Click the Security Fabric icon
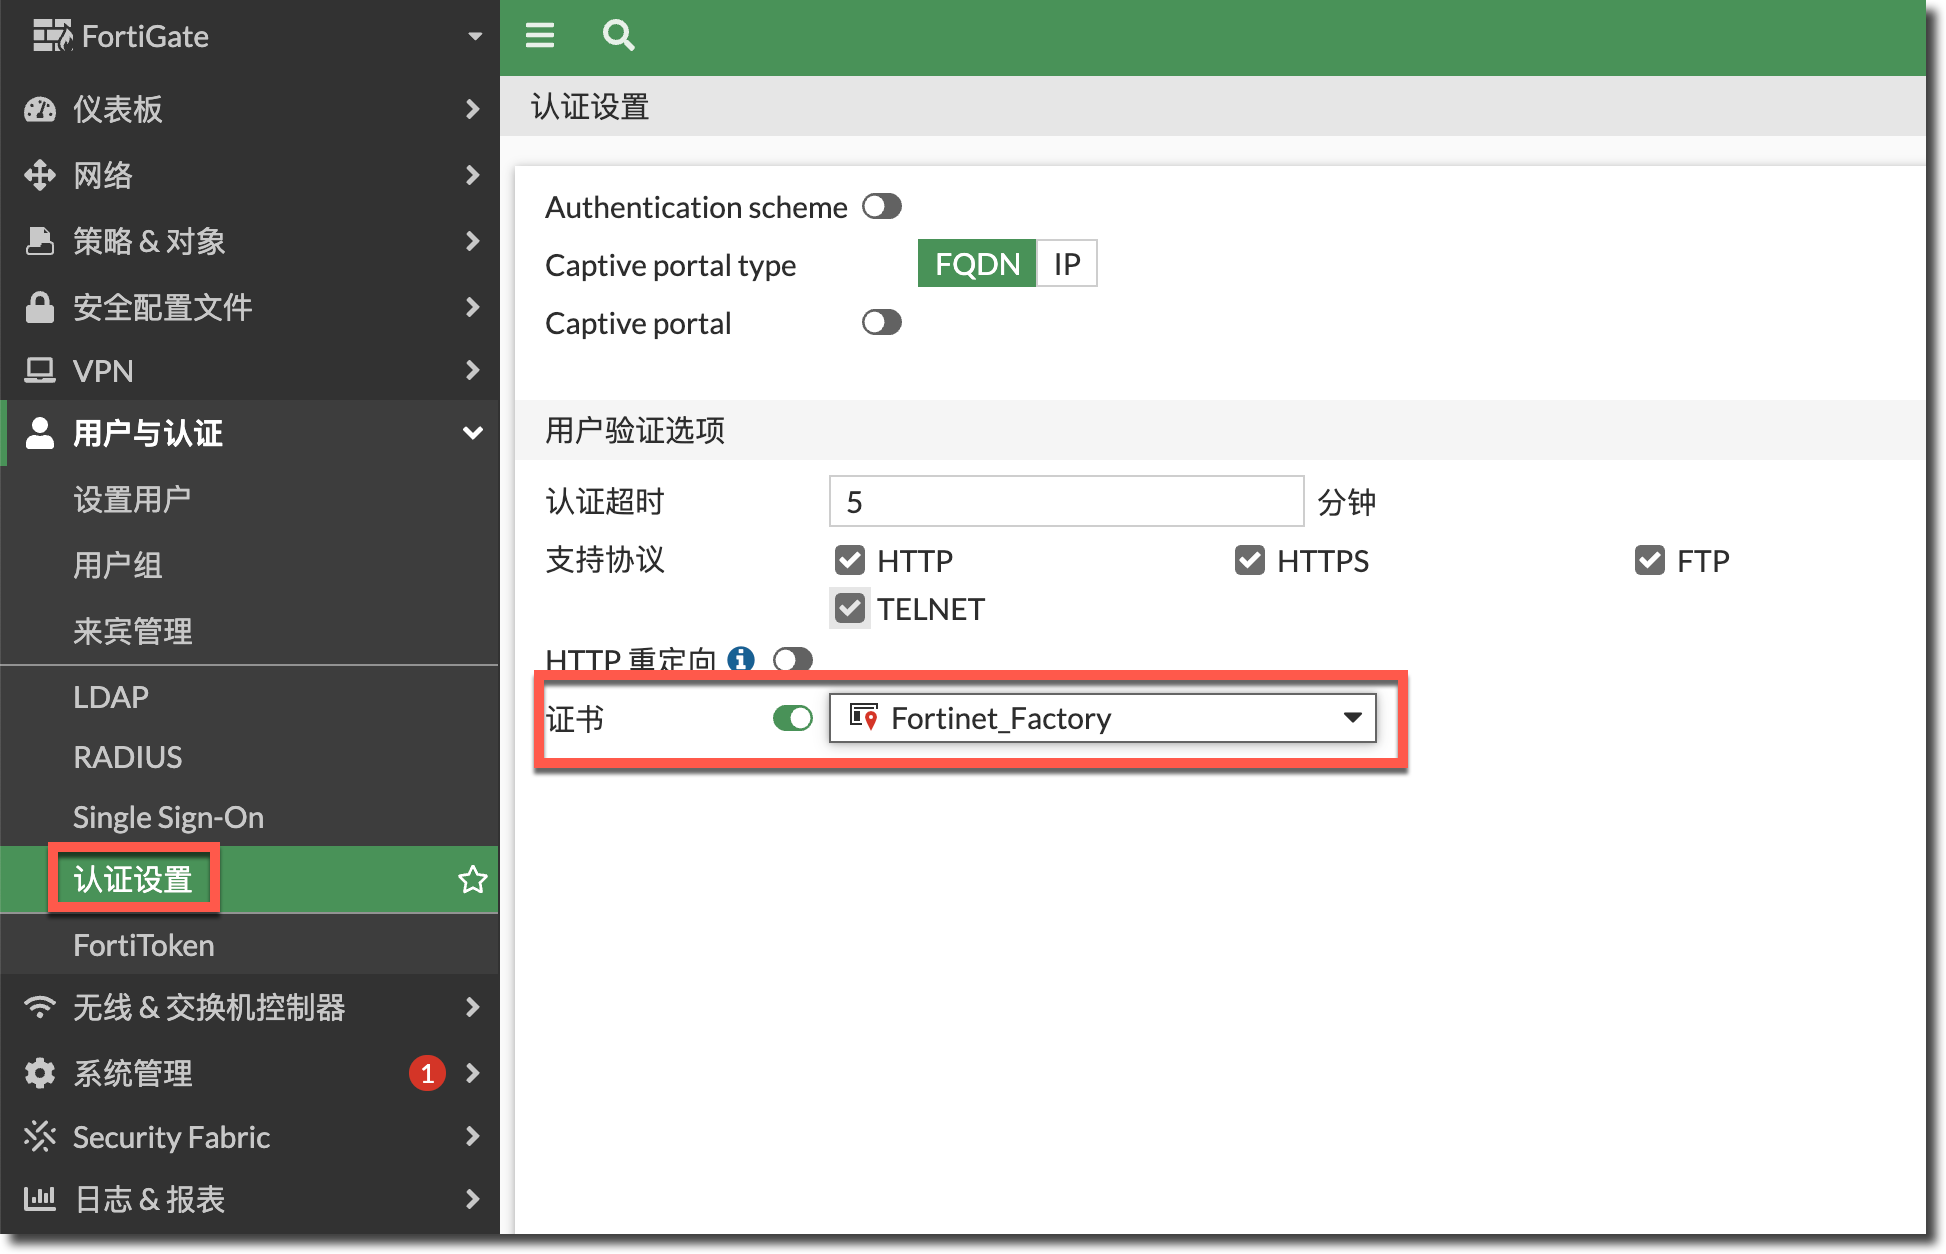The image size is (1946, 1254). click(x=40, y=1137)
